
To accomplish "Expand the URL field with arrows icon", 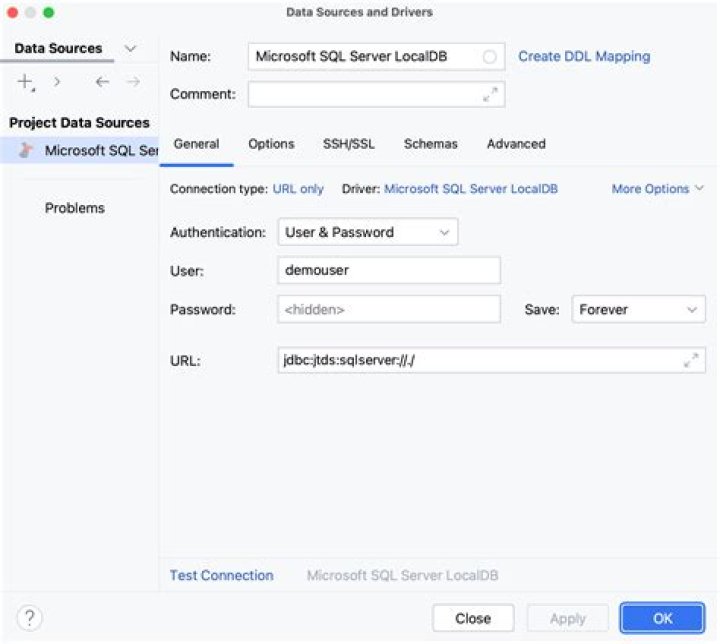I will (x=691, y=360).
